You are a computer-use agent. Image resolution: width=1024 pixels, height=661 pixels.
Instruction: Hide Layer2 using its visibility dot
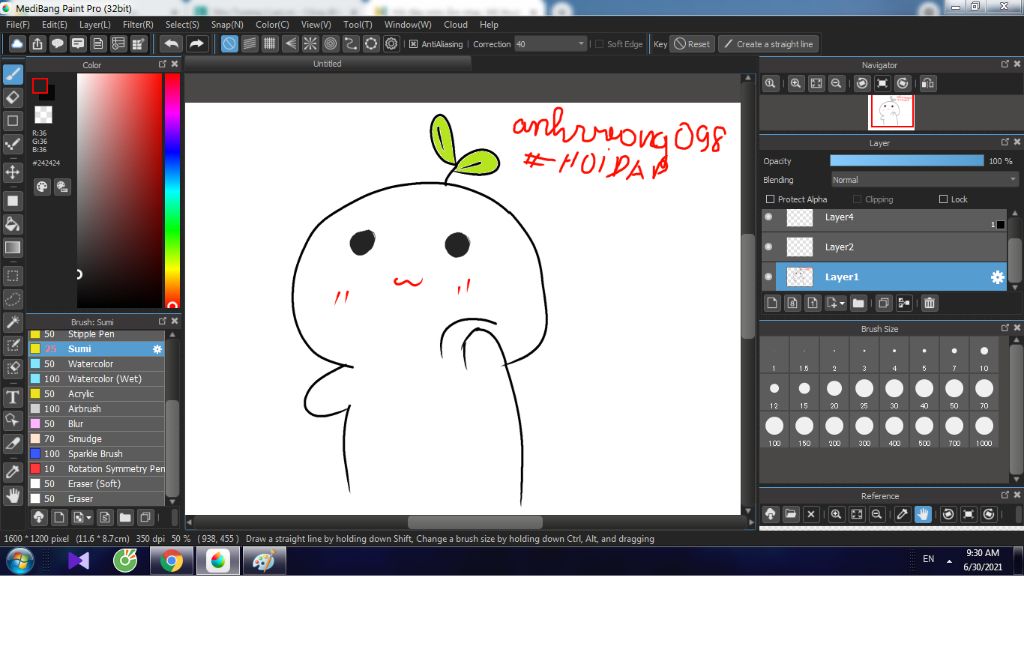point(769,247)
